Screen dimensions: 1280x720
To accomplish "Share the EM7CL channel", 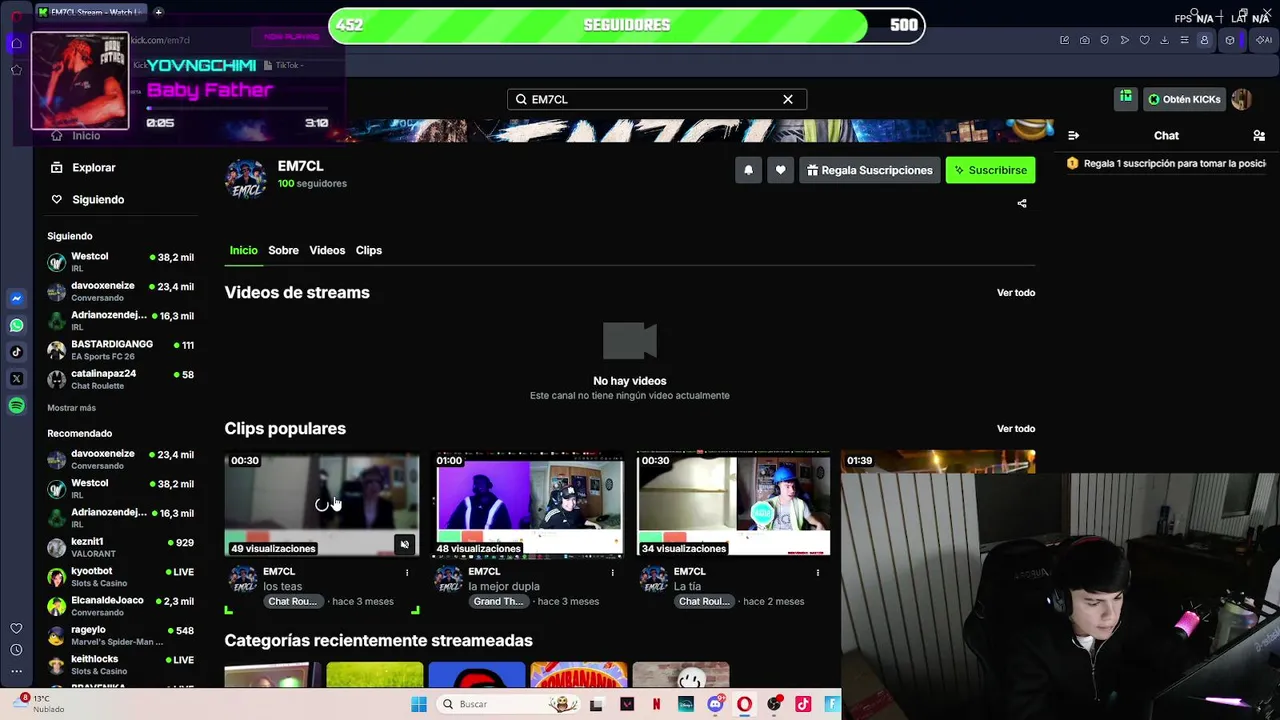I will click(x=1021, y=203).
